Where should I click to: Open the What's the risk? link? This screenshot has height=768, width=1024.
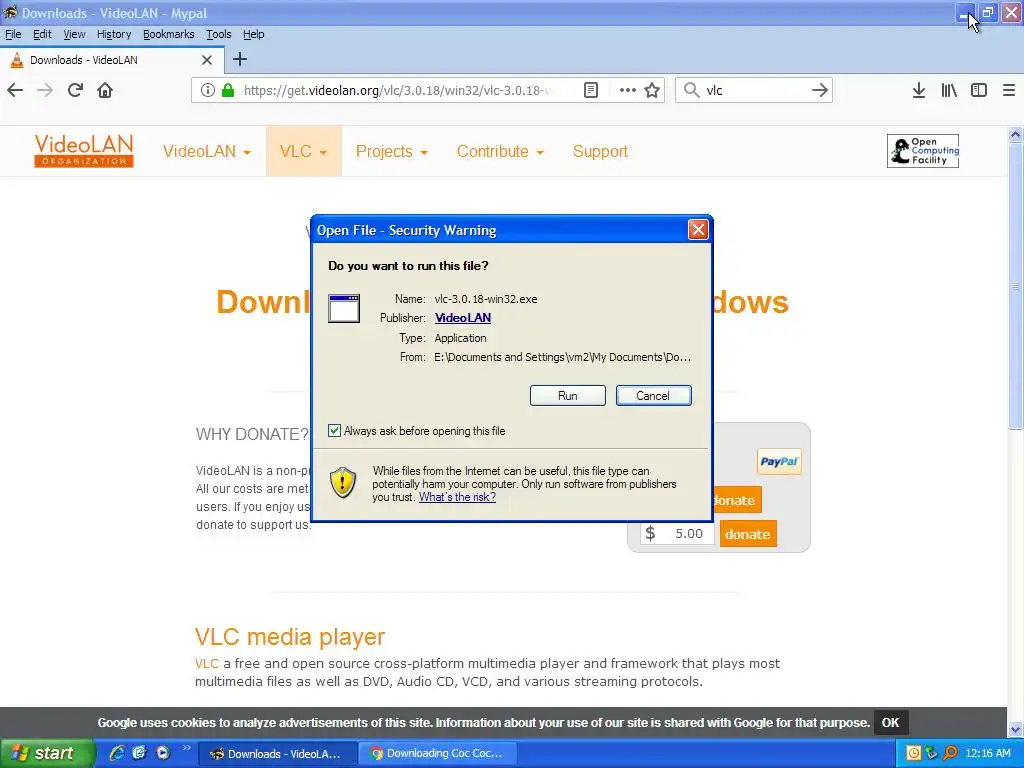(457, 497)
